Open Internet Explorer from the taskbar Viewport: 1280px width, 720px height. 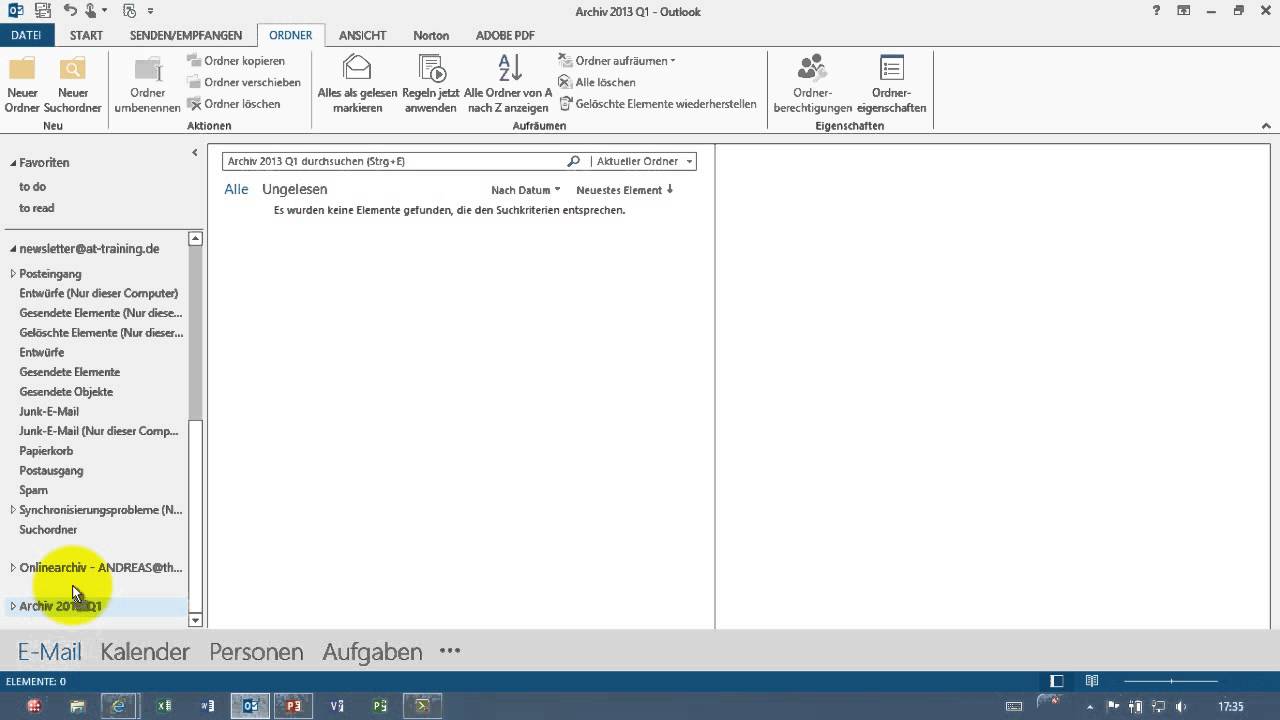(x=119, y=706)
